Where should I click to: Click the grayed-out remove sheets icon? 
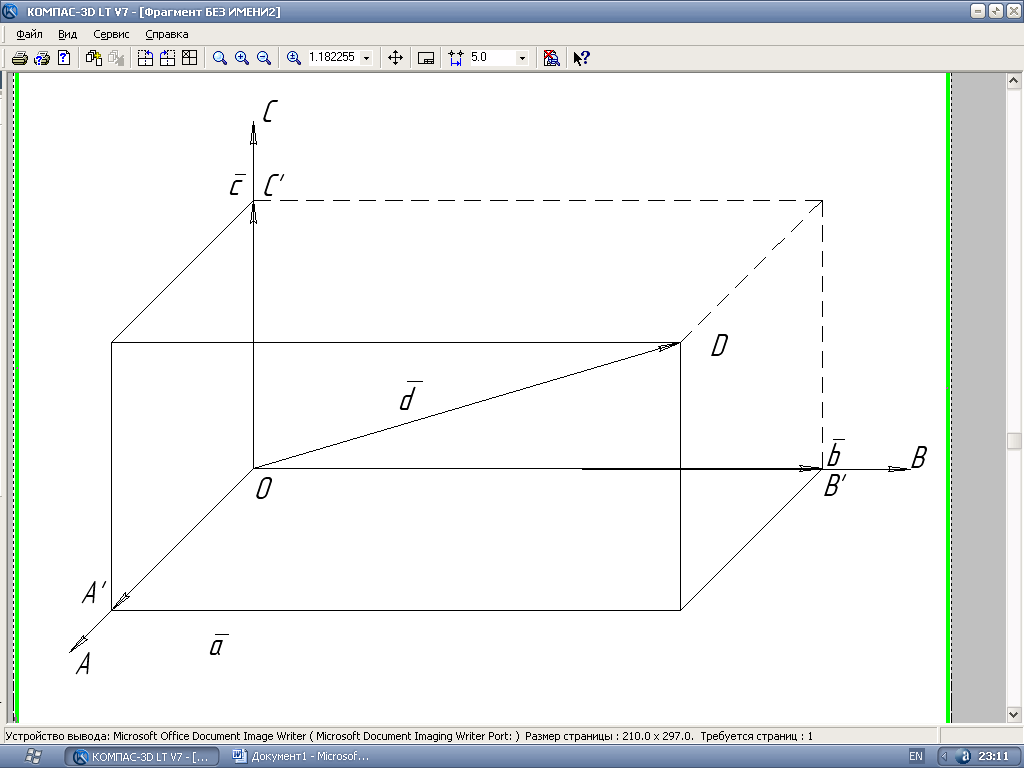click(x=116, y=58)
